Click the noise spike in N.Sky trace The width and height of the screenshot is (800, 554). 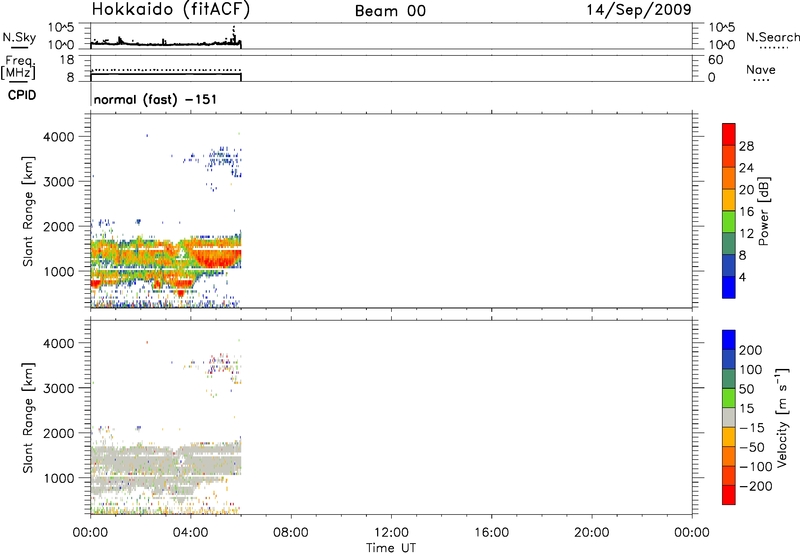point(234,33)
